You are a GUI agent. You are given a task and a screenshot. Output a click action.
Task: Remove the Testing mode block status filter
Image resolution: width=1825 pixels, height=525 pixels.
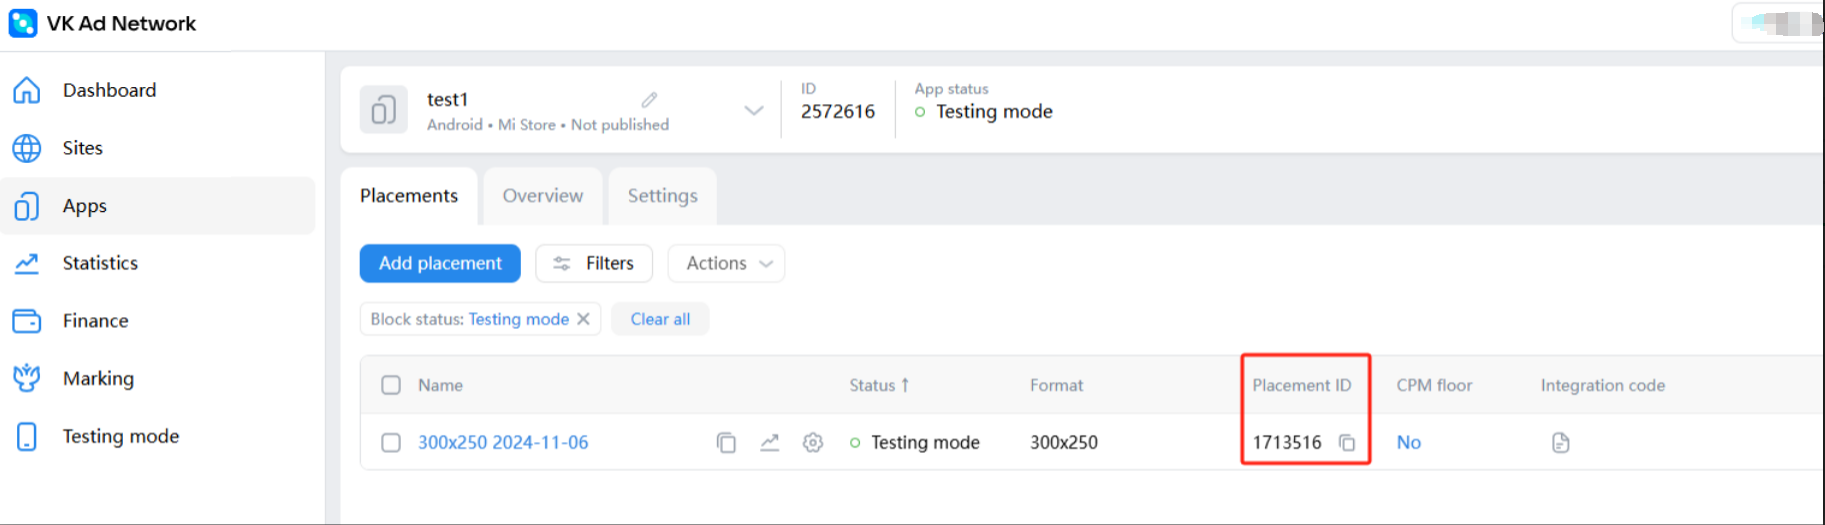pyautogui.click(x=584, y=319)
